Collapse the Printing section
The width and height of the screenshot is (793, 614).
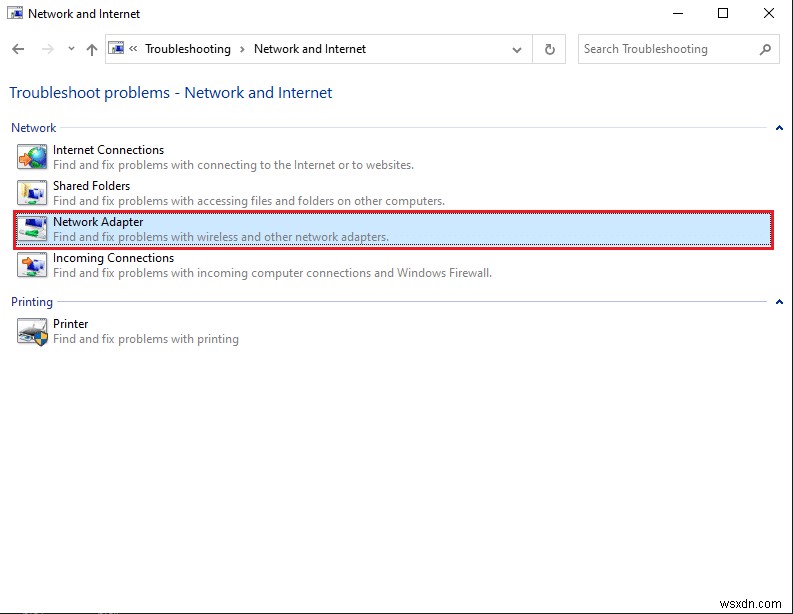tap(779, 302)
